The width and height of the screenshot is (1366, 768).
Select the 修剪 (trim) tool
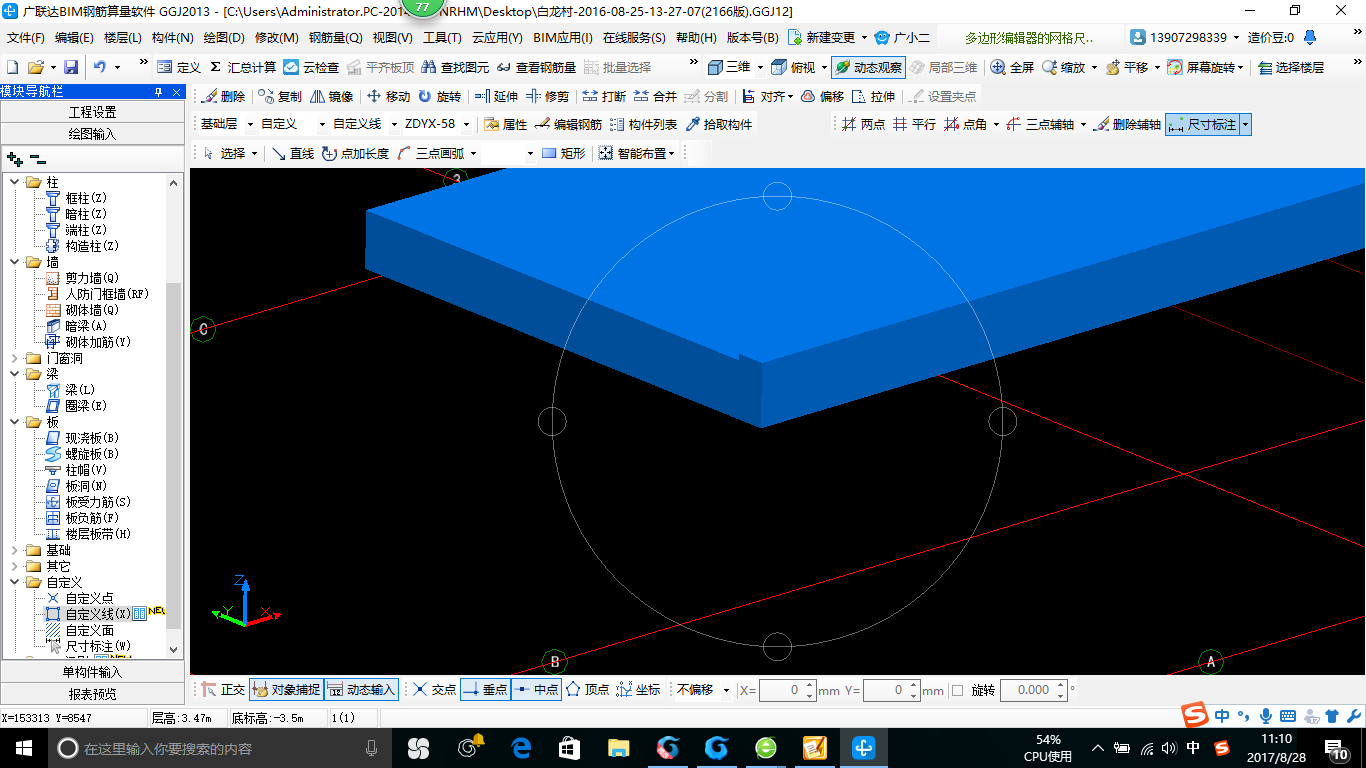pos(547,97)
